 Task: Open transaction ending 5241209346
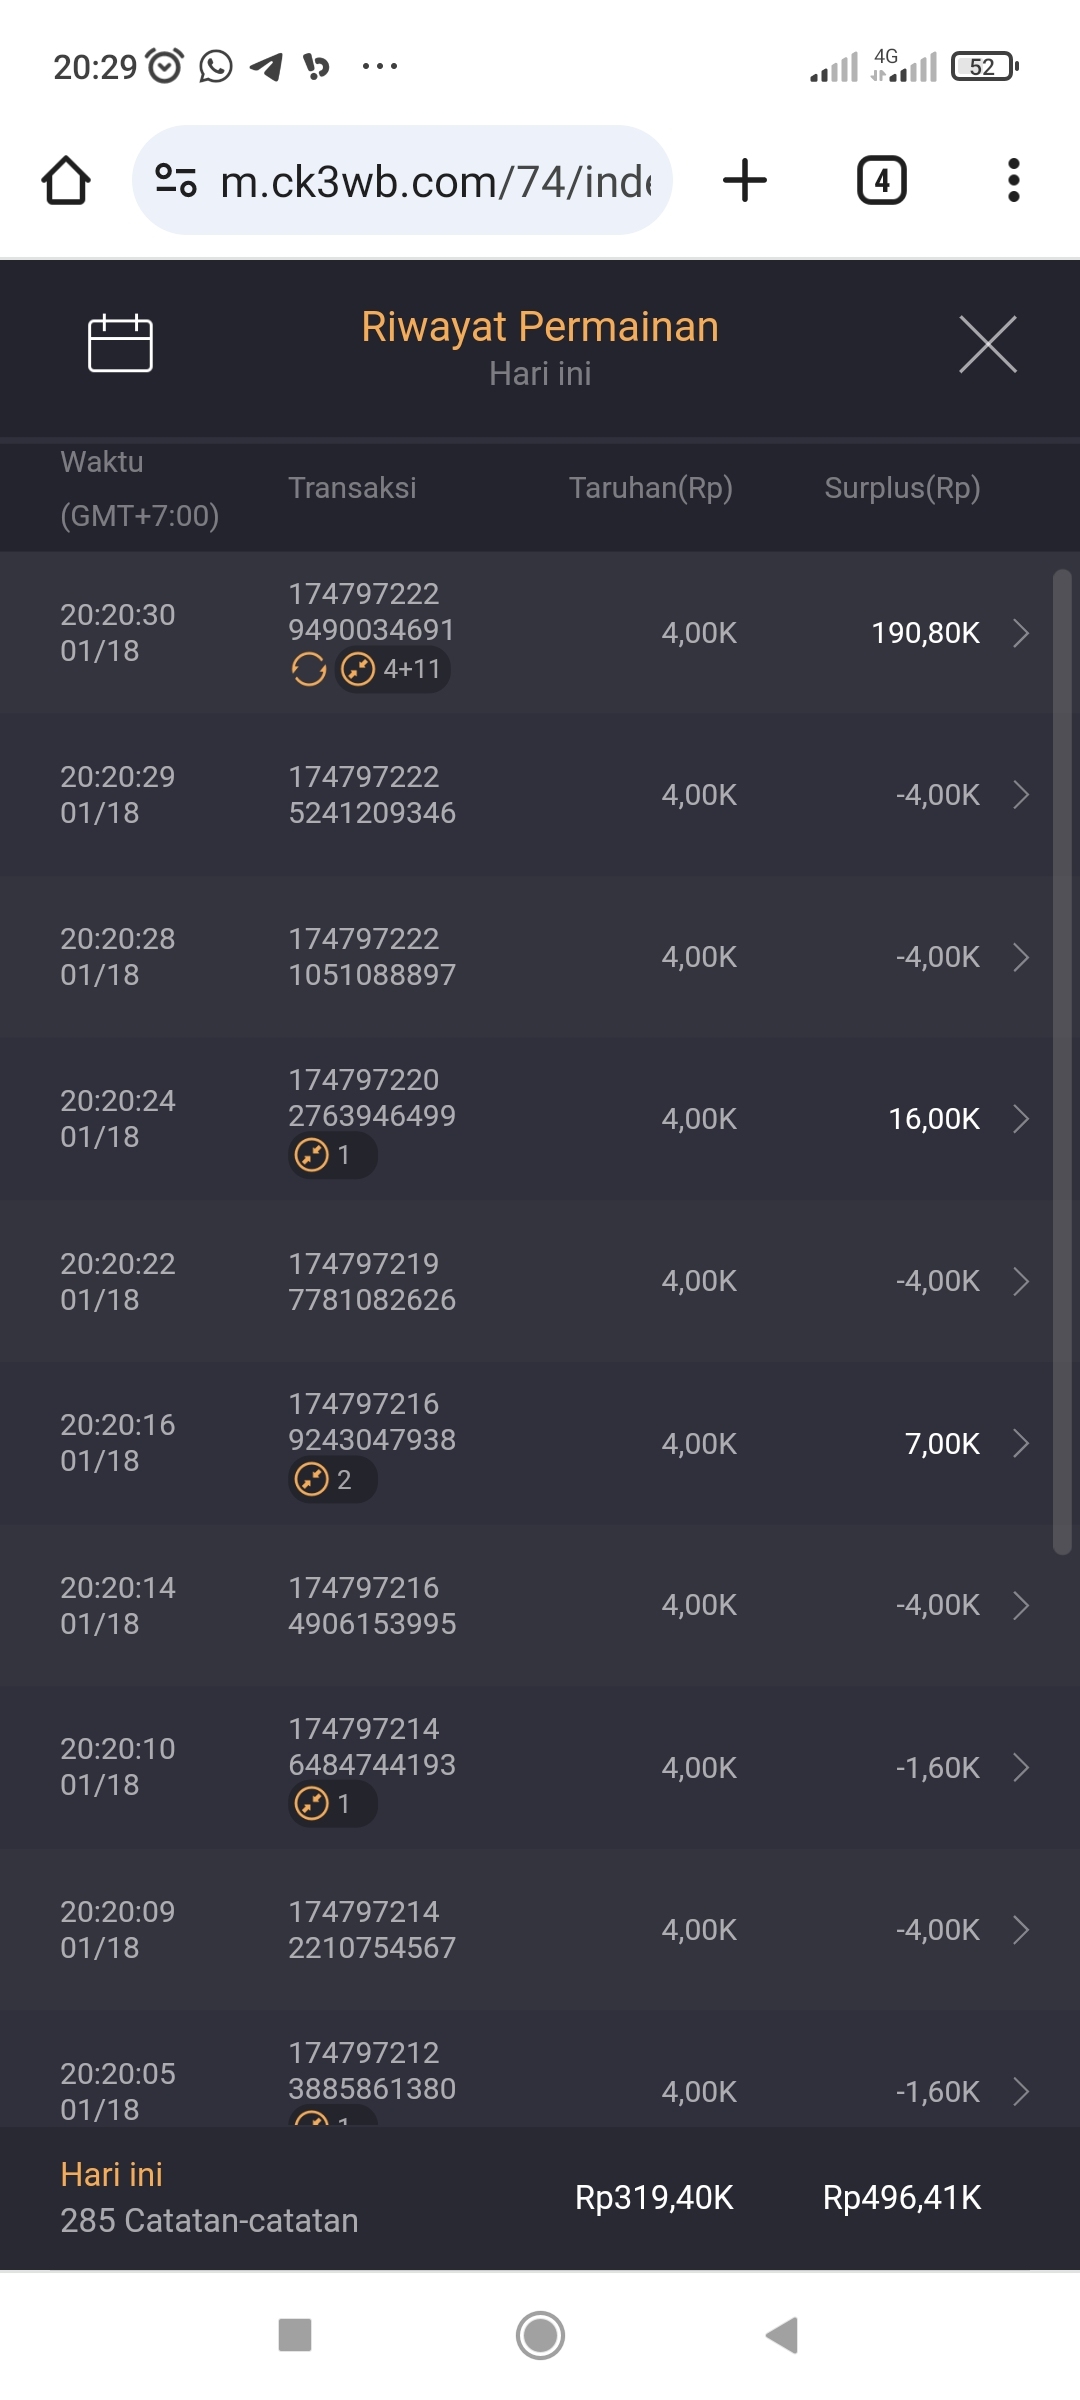point(371,795)
